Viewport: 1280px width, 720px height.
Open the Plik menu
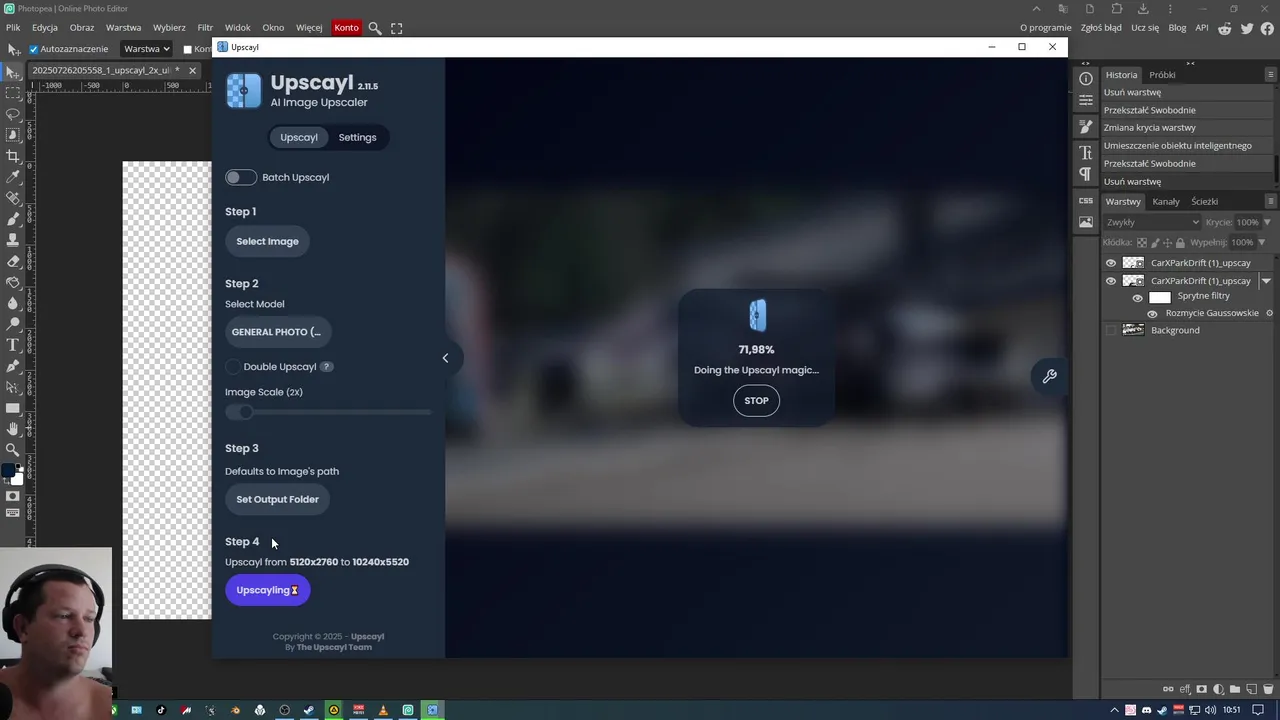click(x=13, y=28)
